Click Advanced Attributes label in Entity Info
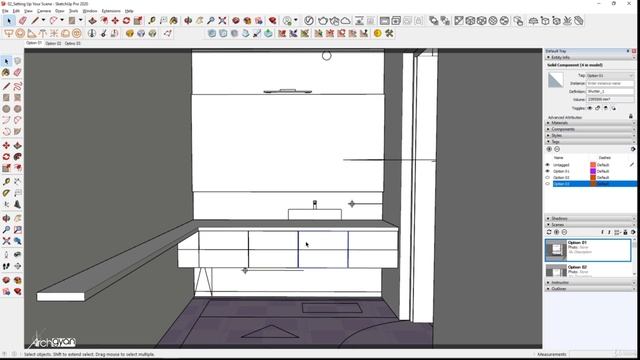640x360 pixels. [564, 117]
